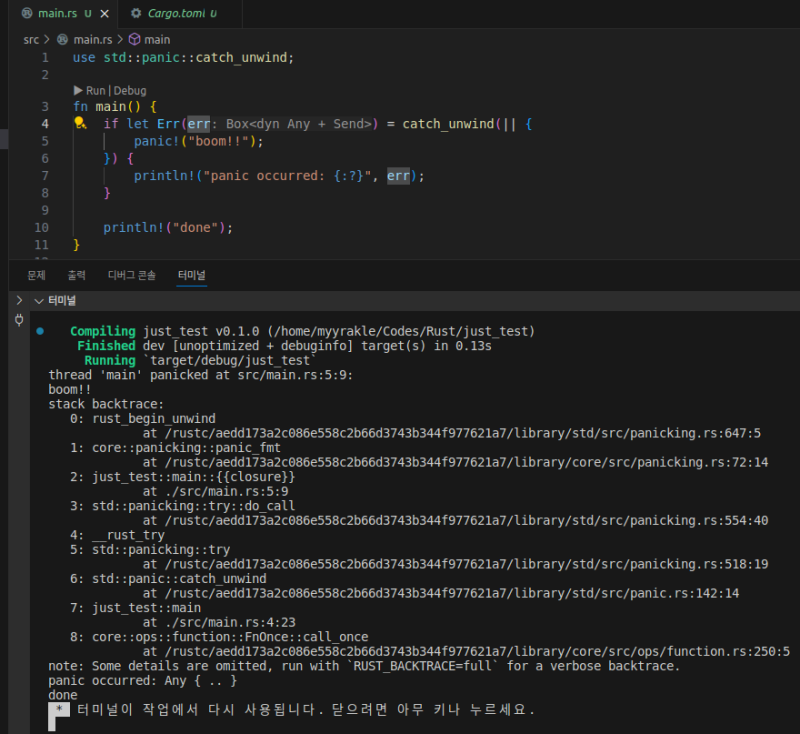Screen dimensions: 800x734
Task: Expand the right-pointing chevron left of 터미널 header
Action: [18, 300]
